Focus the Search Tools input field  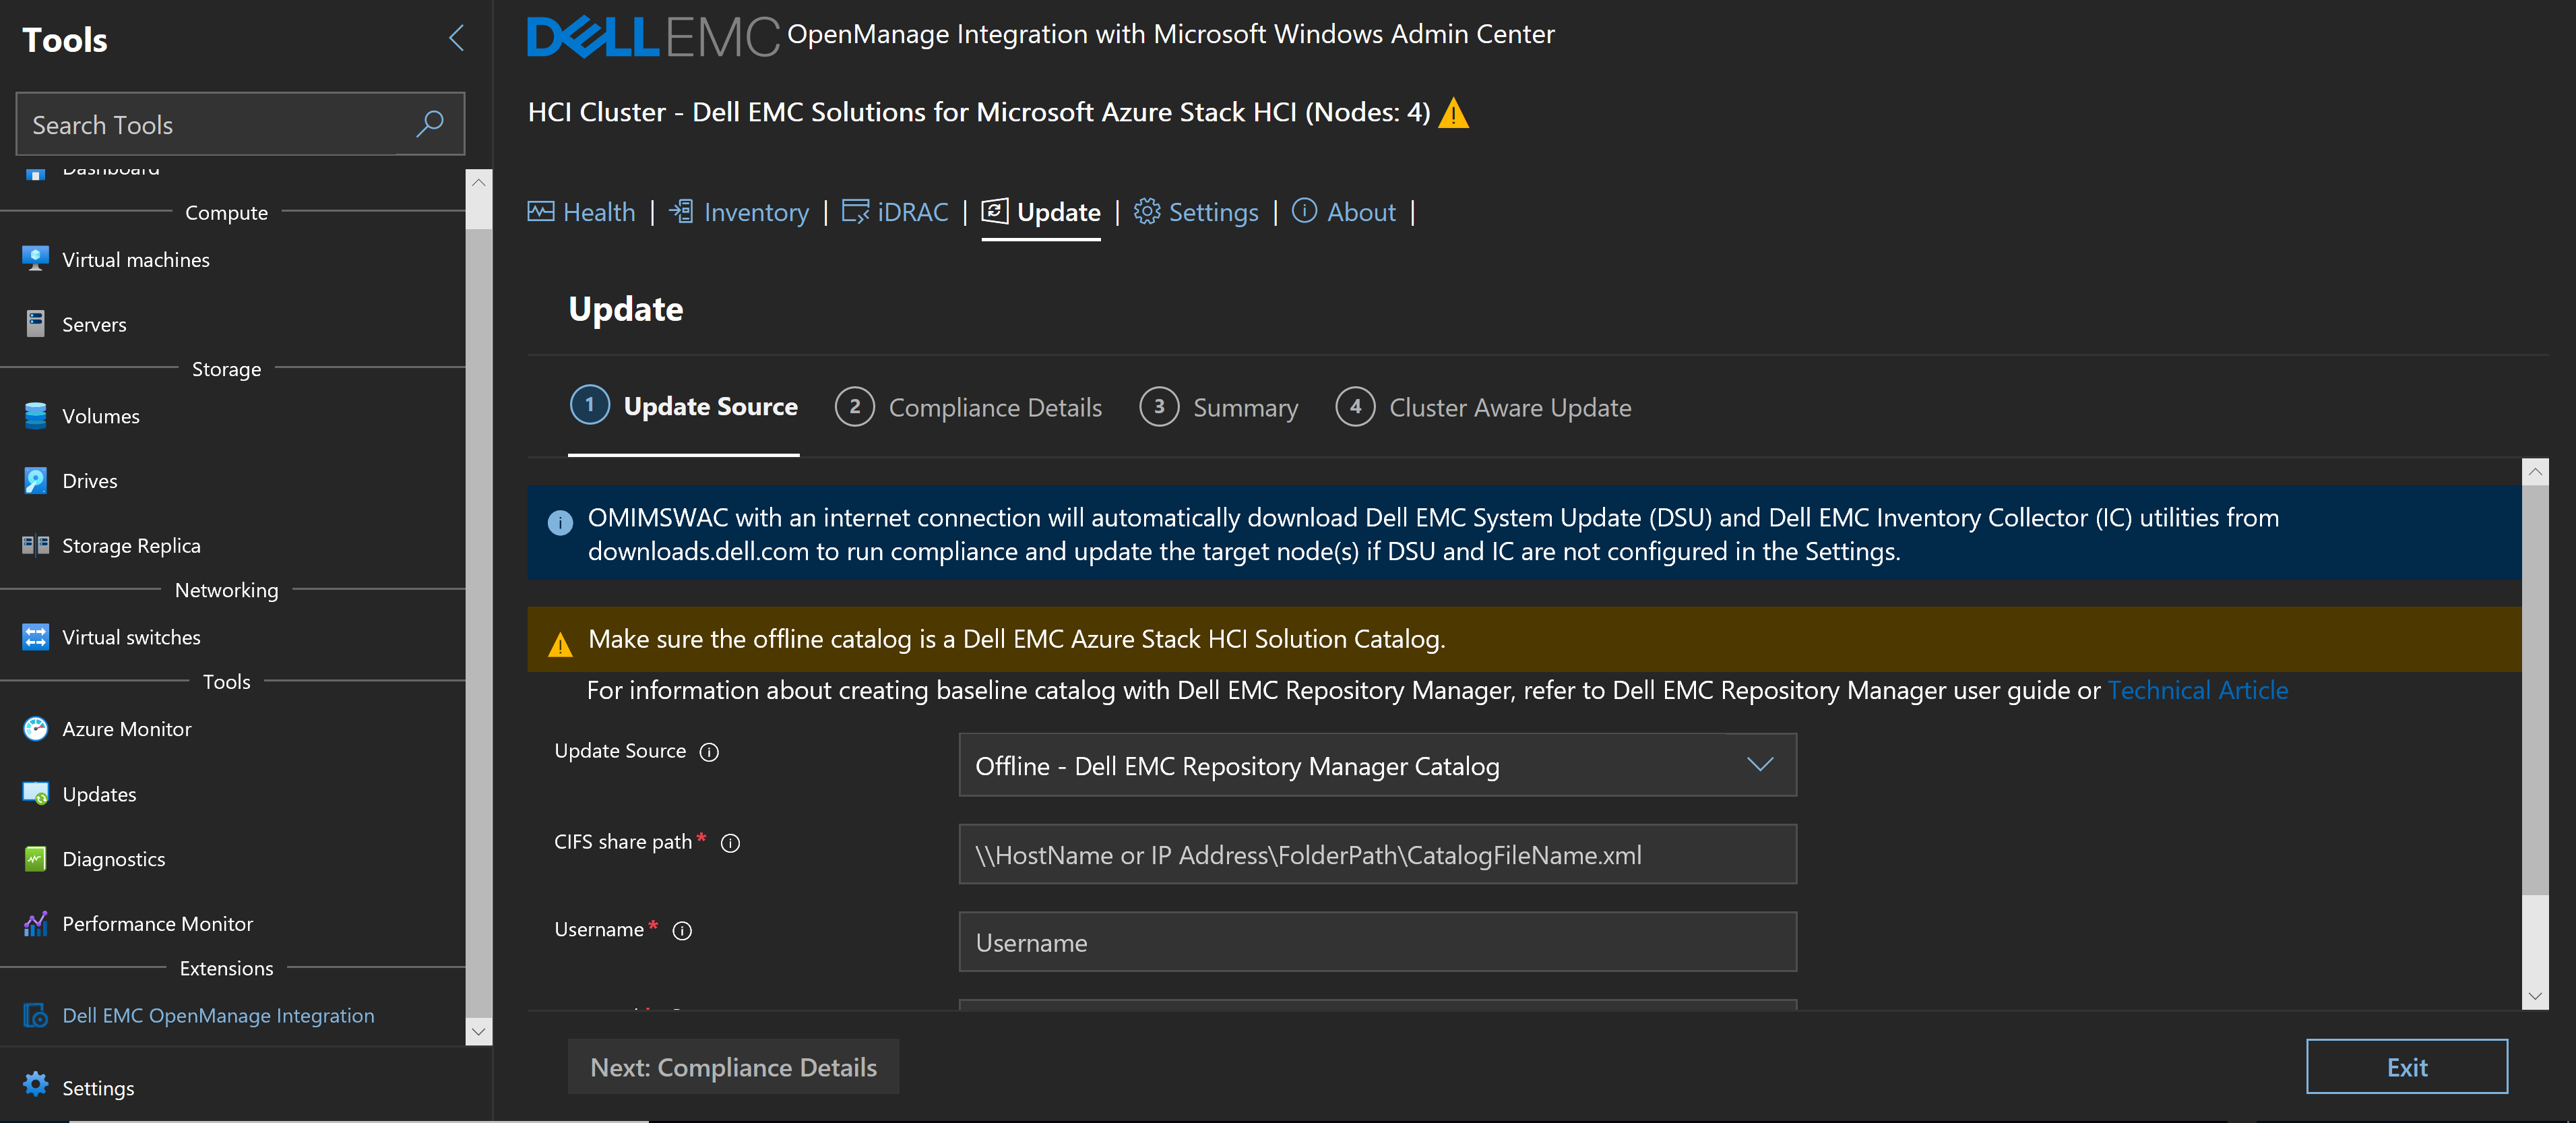point(240,124)
